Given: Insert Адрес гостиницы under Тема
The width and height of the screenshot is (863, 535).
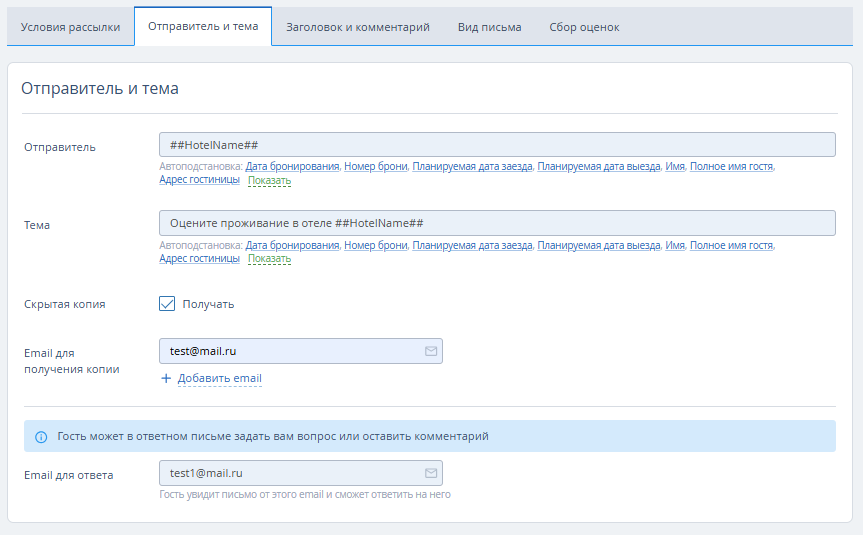Looking at the screenshot, I should coord(199,258).
